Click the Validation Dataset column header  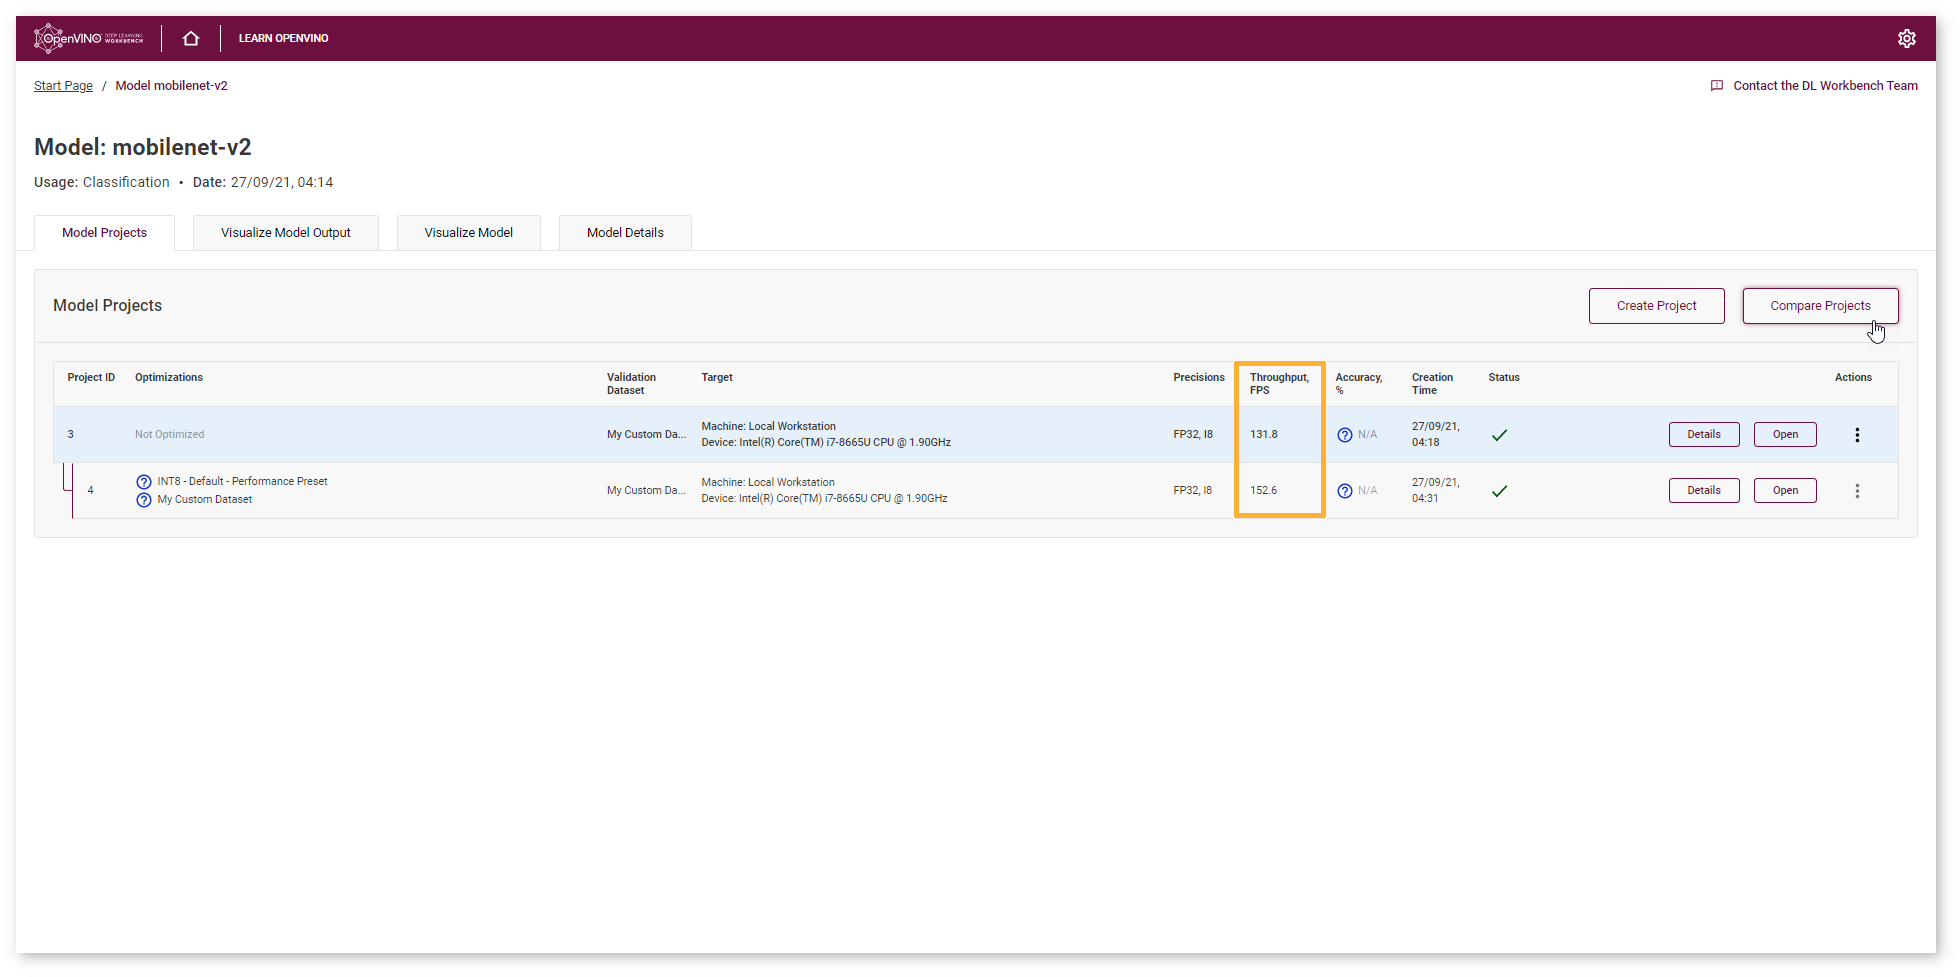coord(631,384)
